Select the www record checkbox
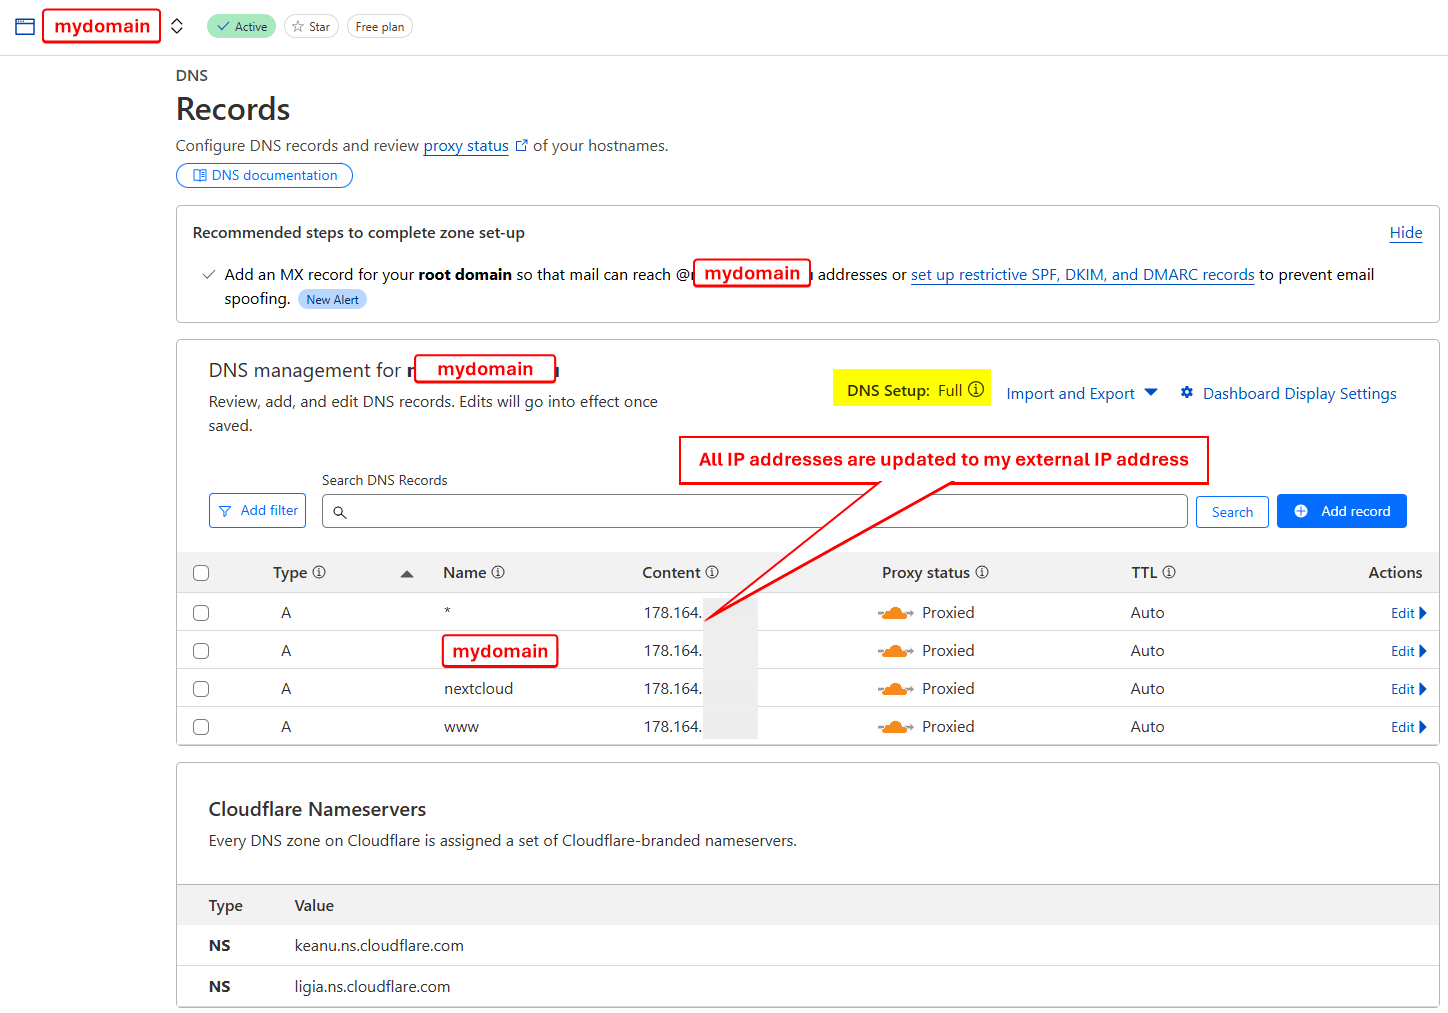Viewport: 1448px width, 1013px height. click(x=201, y=727)
